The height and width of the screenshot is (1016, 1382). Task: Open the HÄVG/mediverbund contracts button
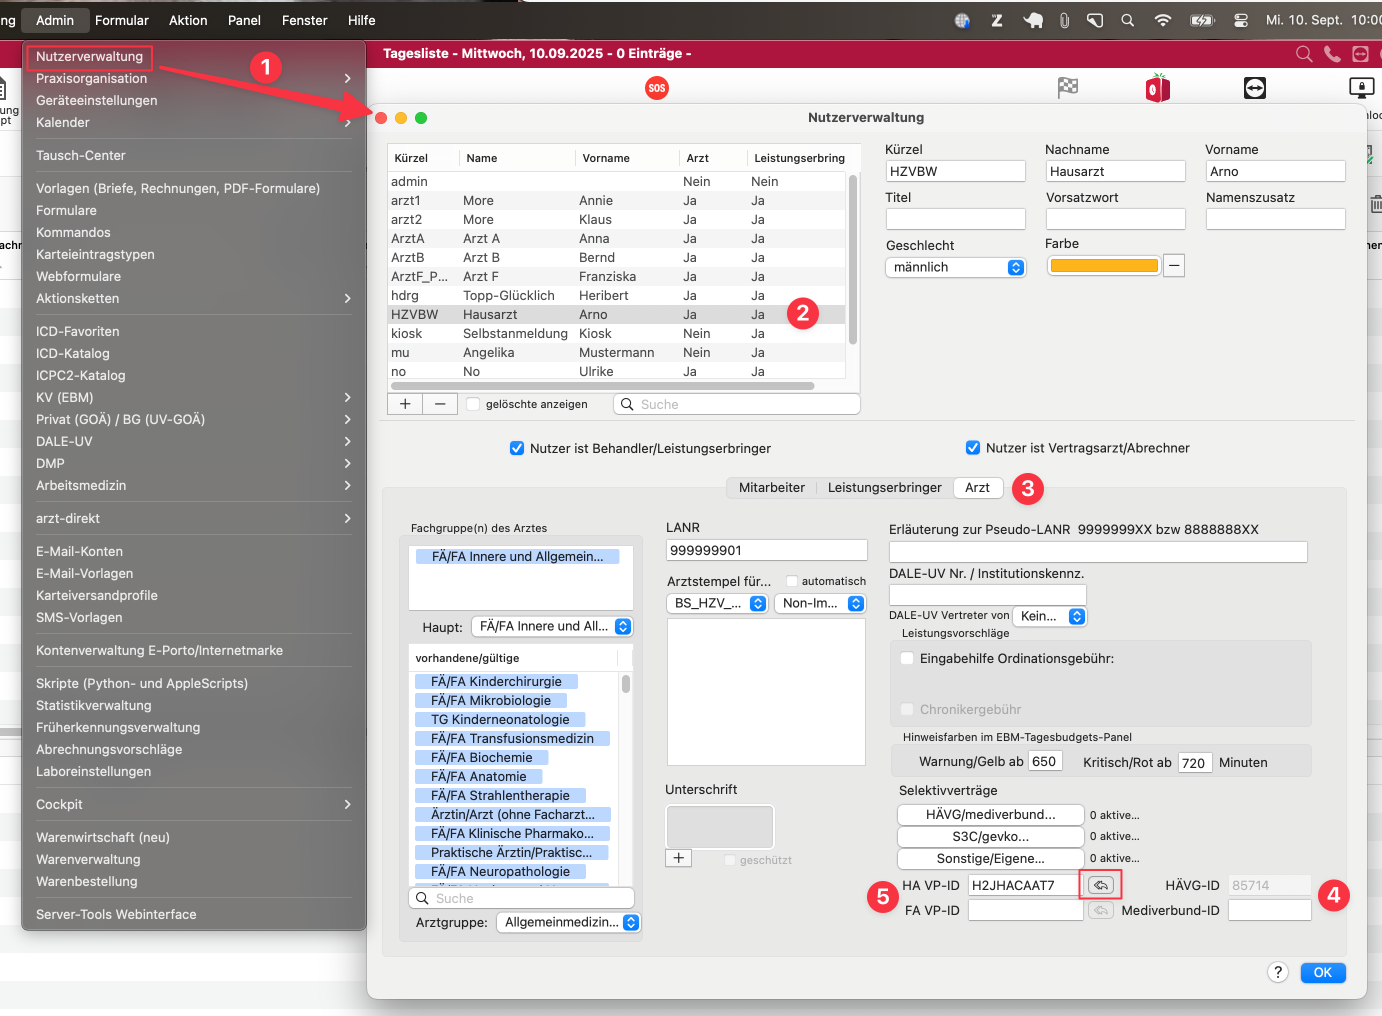click(990, 814)
